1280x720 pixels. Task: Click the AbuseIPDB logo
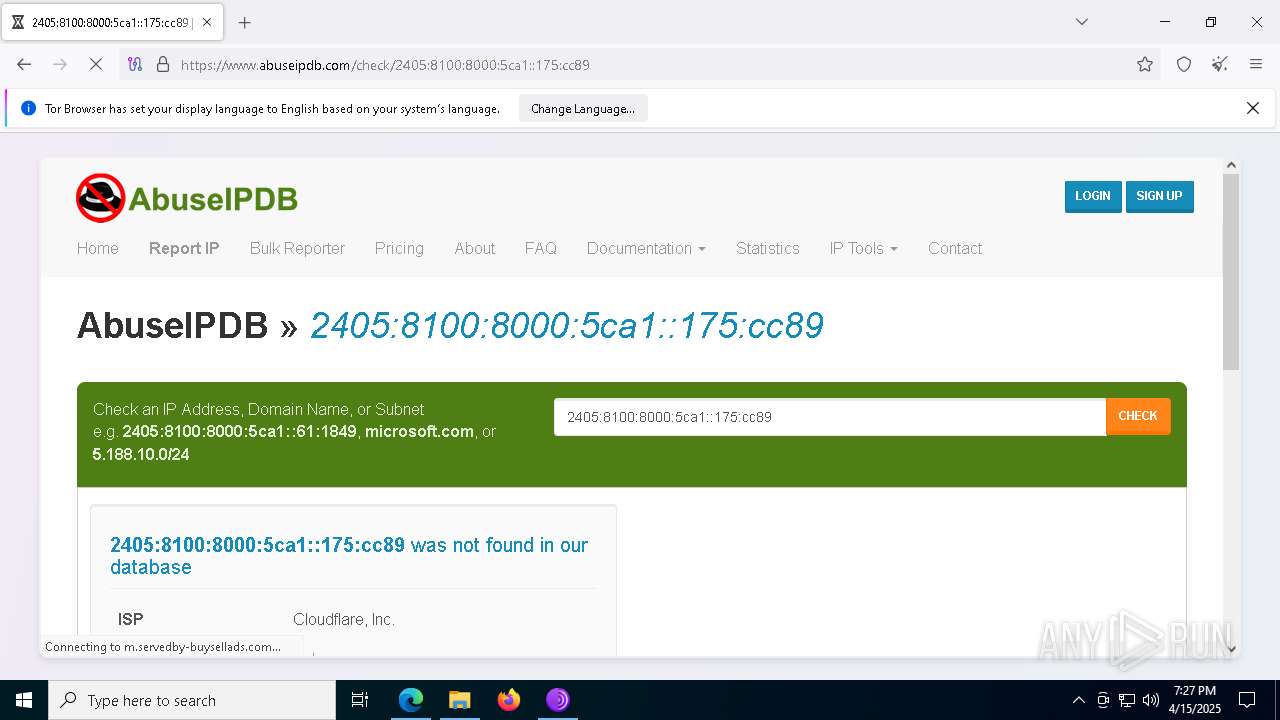pos(187,198)
